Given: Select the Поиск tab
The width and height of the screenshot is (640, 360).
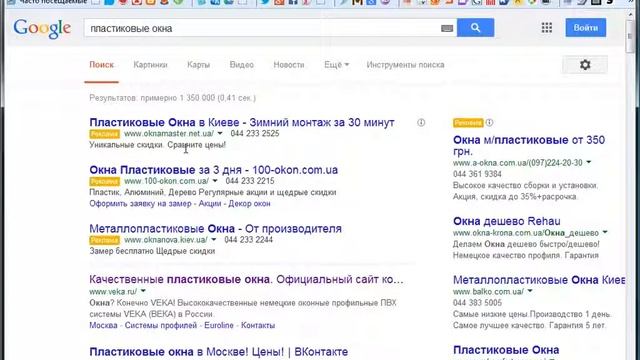Looking at the screenshot, I should (102, 65).
